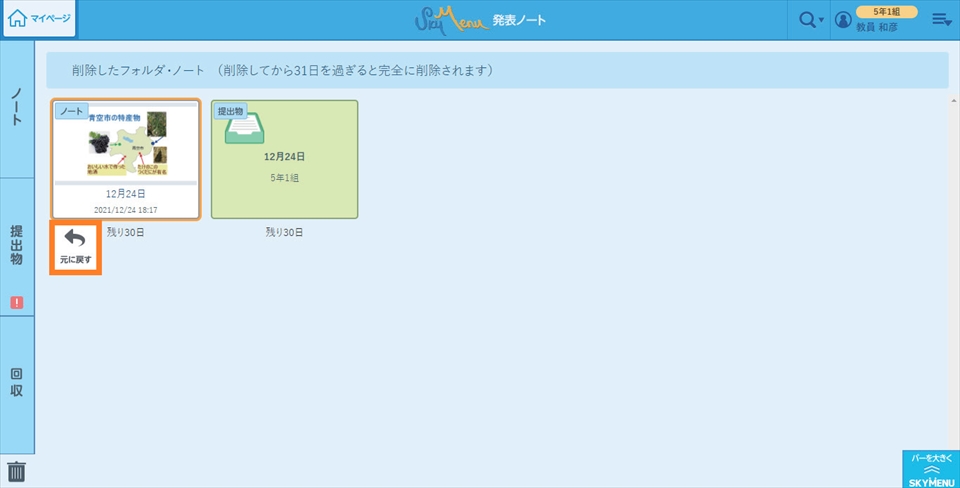Expand the search dropdown arrow
This screenshot has height=488, width=960.
[822, 21]
